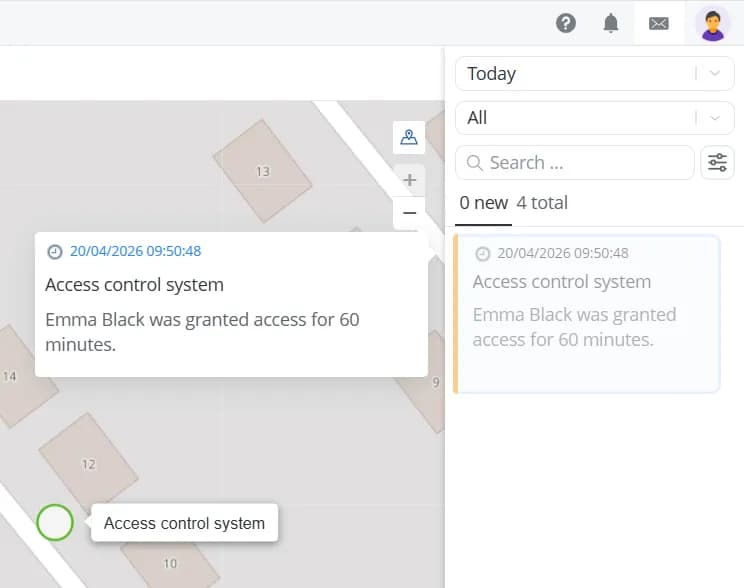Click building number 10 on the map
Image resolution: width=744 pixels, height=588 pixels.
[x=170, y=563]
